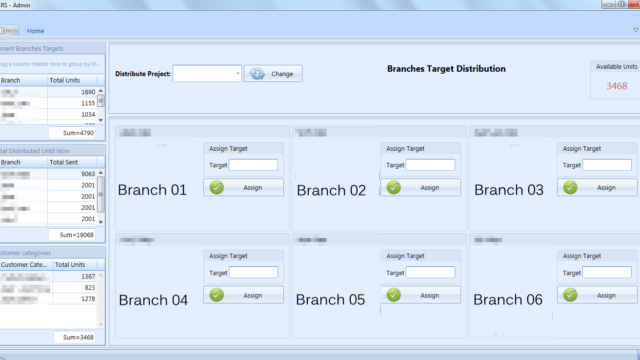Click the scroll down arrow in Total Distributed grid
This screenshot has width=640, height=360.
click(x=101, y=222)
